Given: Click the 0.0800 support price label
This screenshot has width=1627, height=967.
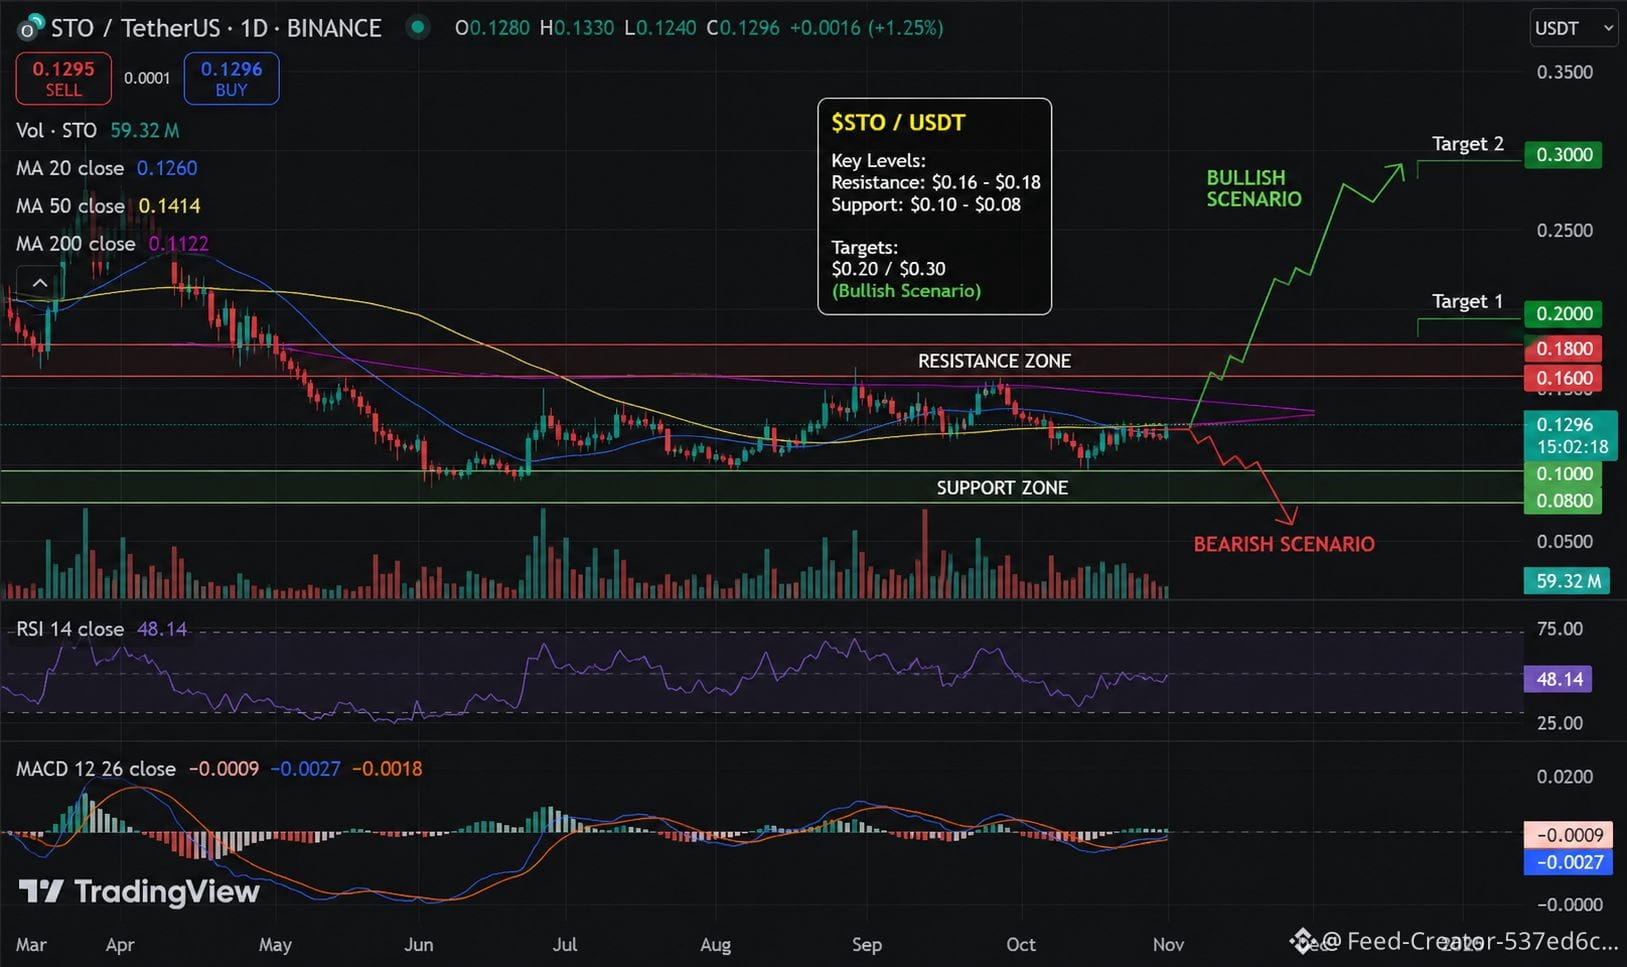Looking at the screenshot, I should [1564, 501].
